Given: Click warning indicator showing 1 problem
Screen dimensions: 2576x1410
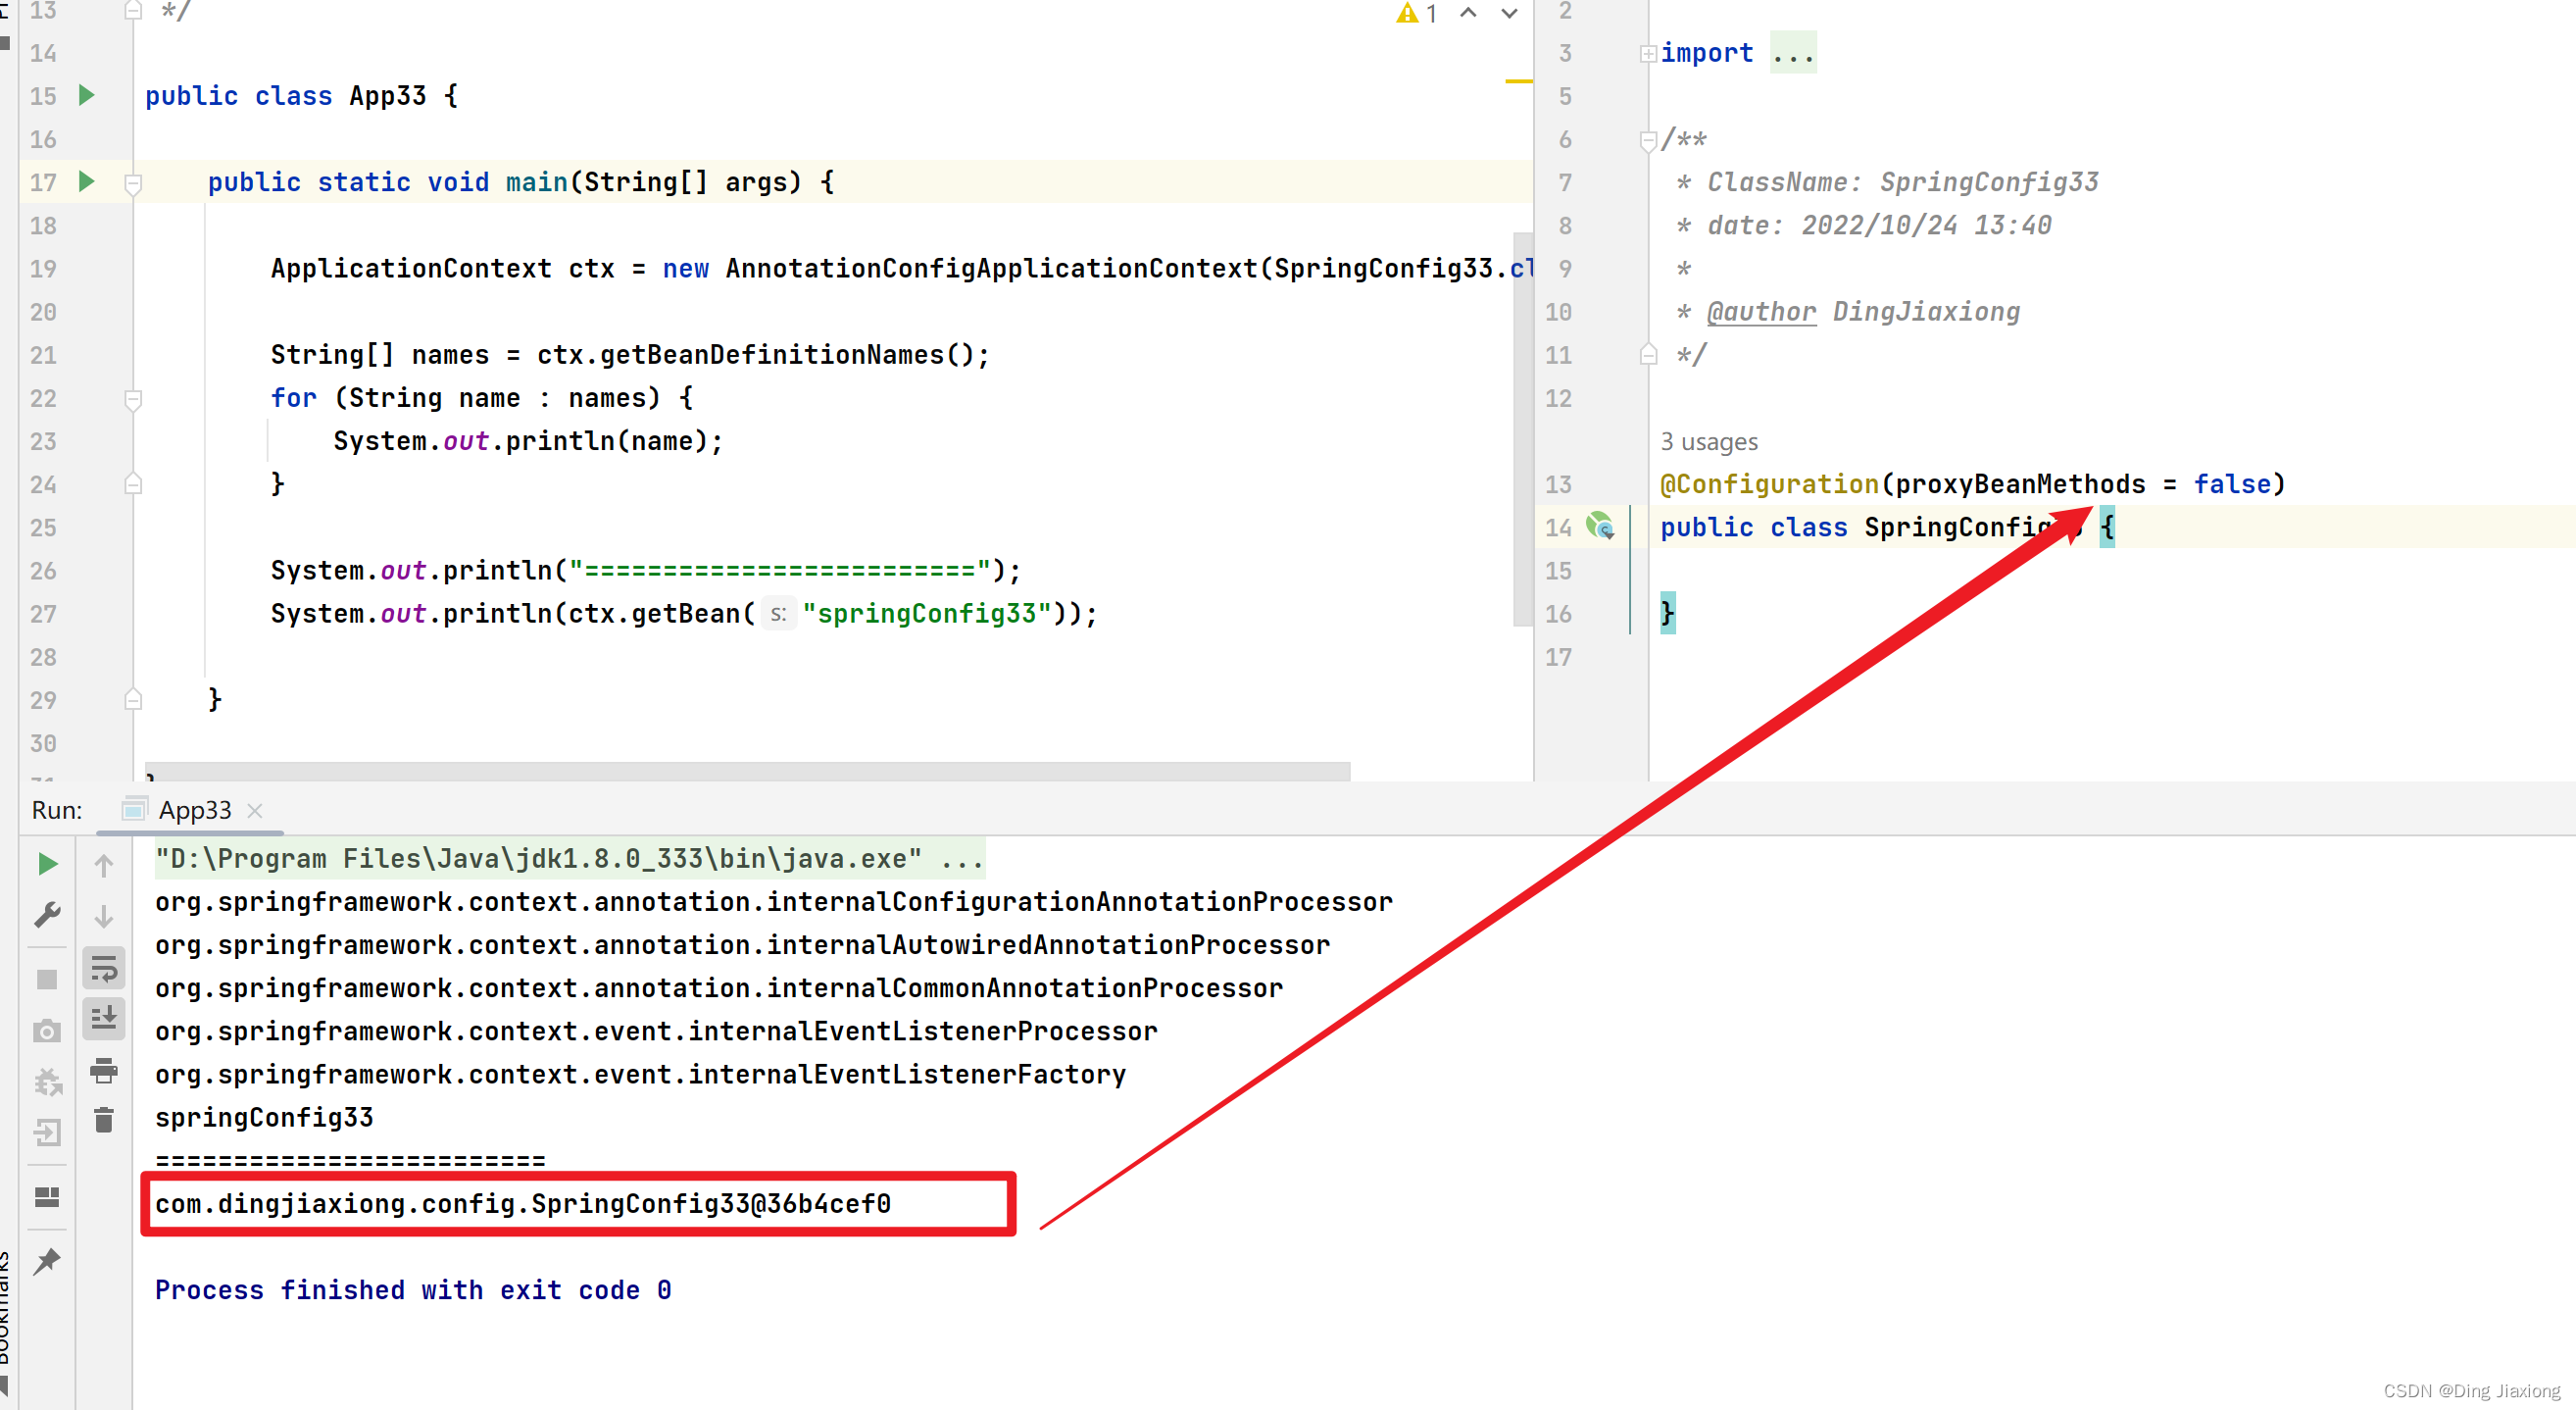Looking at the screenshot, I should pyautogui.click(x=1417, y=13).
